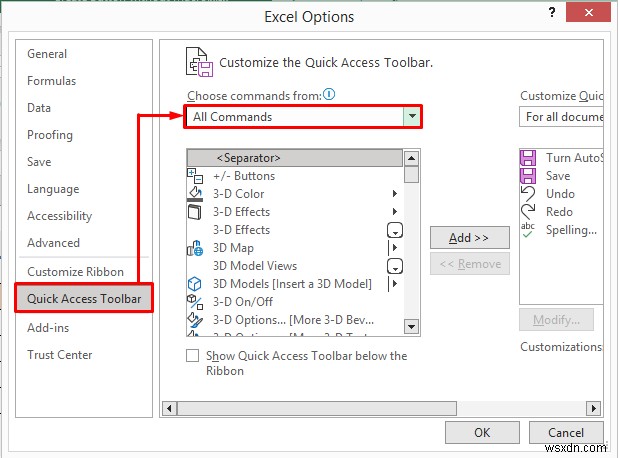
Task: Expand the first 3-D Effects submenu arrow
Action: (x=395, y=212)
